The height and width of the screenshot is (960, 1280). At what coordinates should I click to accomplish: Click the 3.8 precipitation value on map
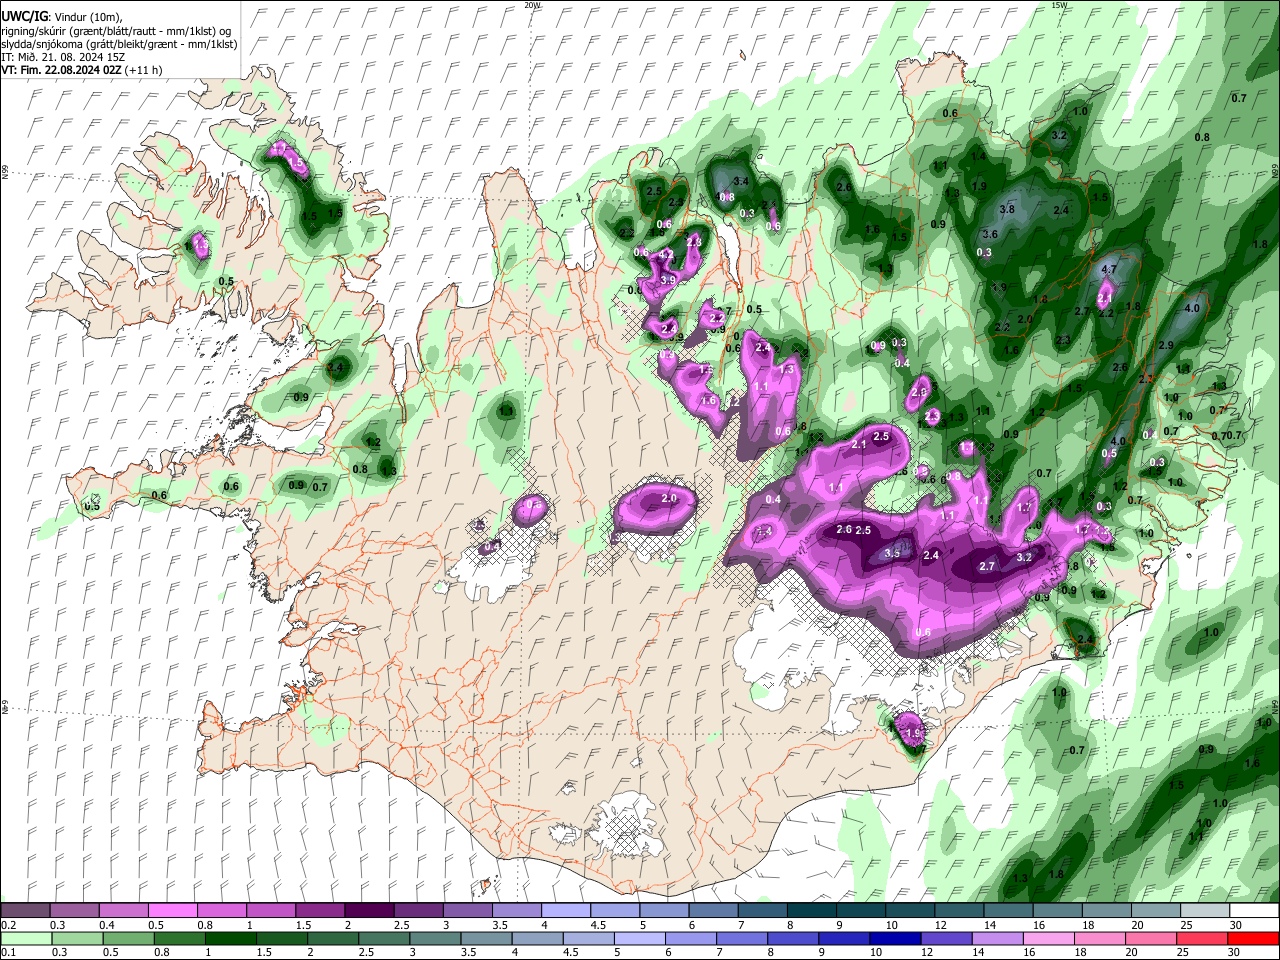[x=1007, y=210]
